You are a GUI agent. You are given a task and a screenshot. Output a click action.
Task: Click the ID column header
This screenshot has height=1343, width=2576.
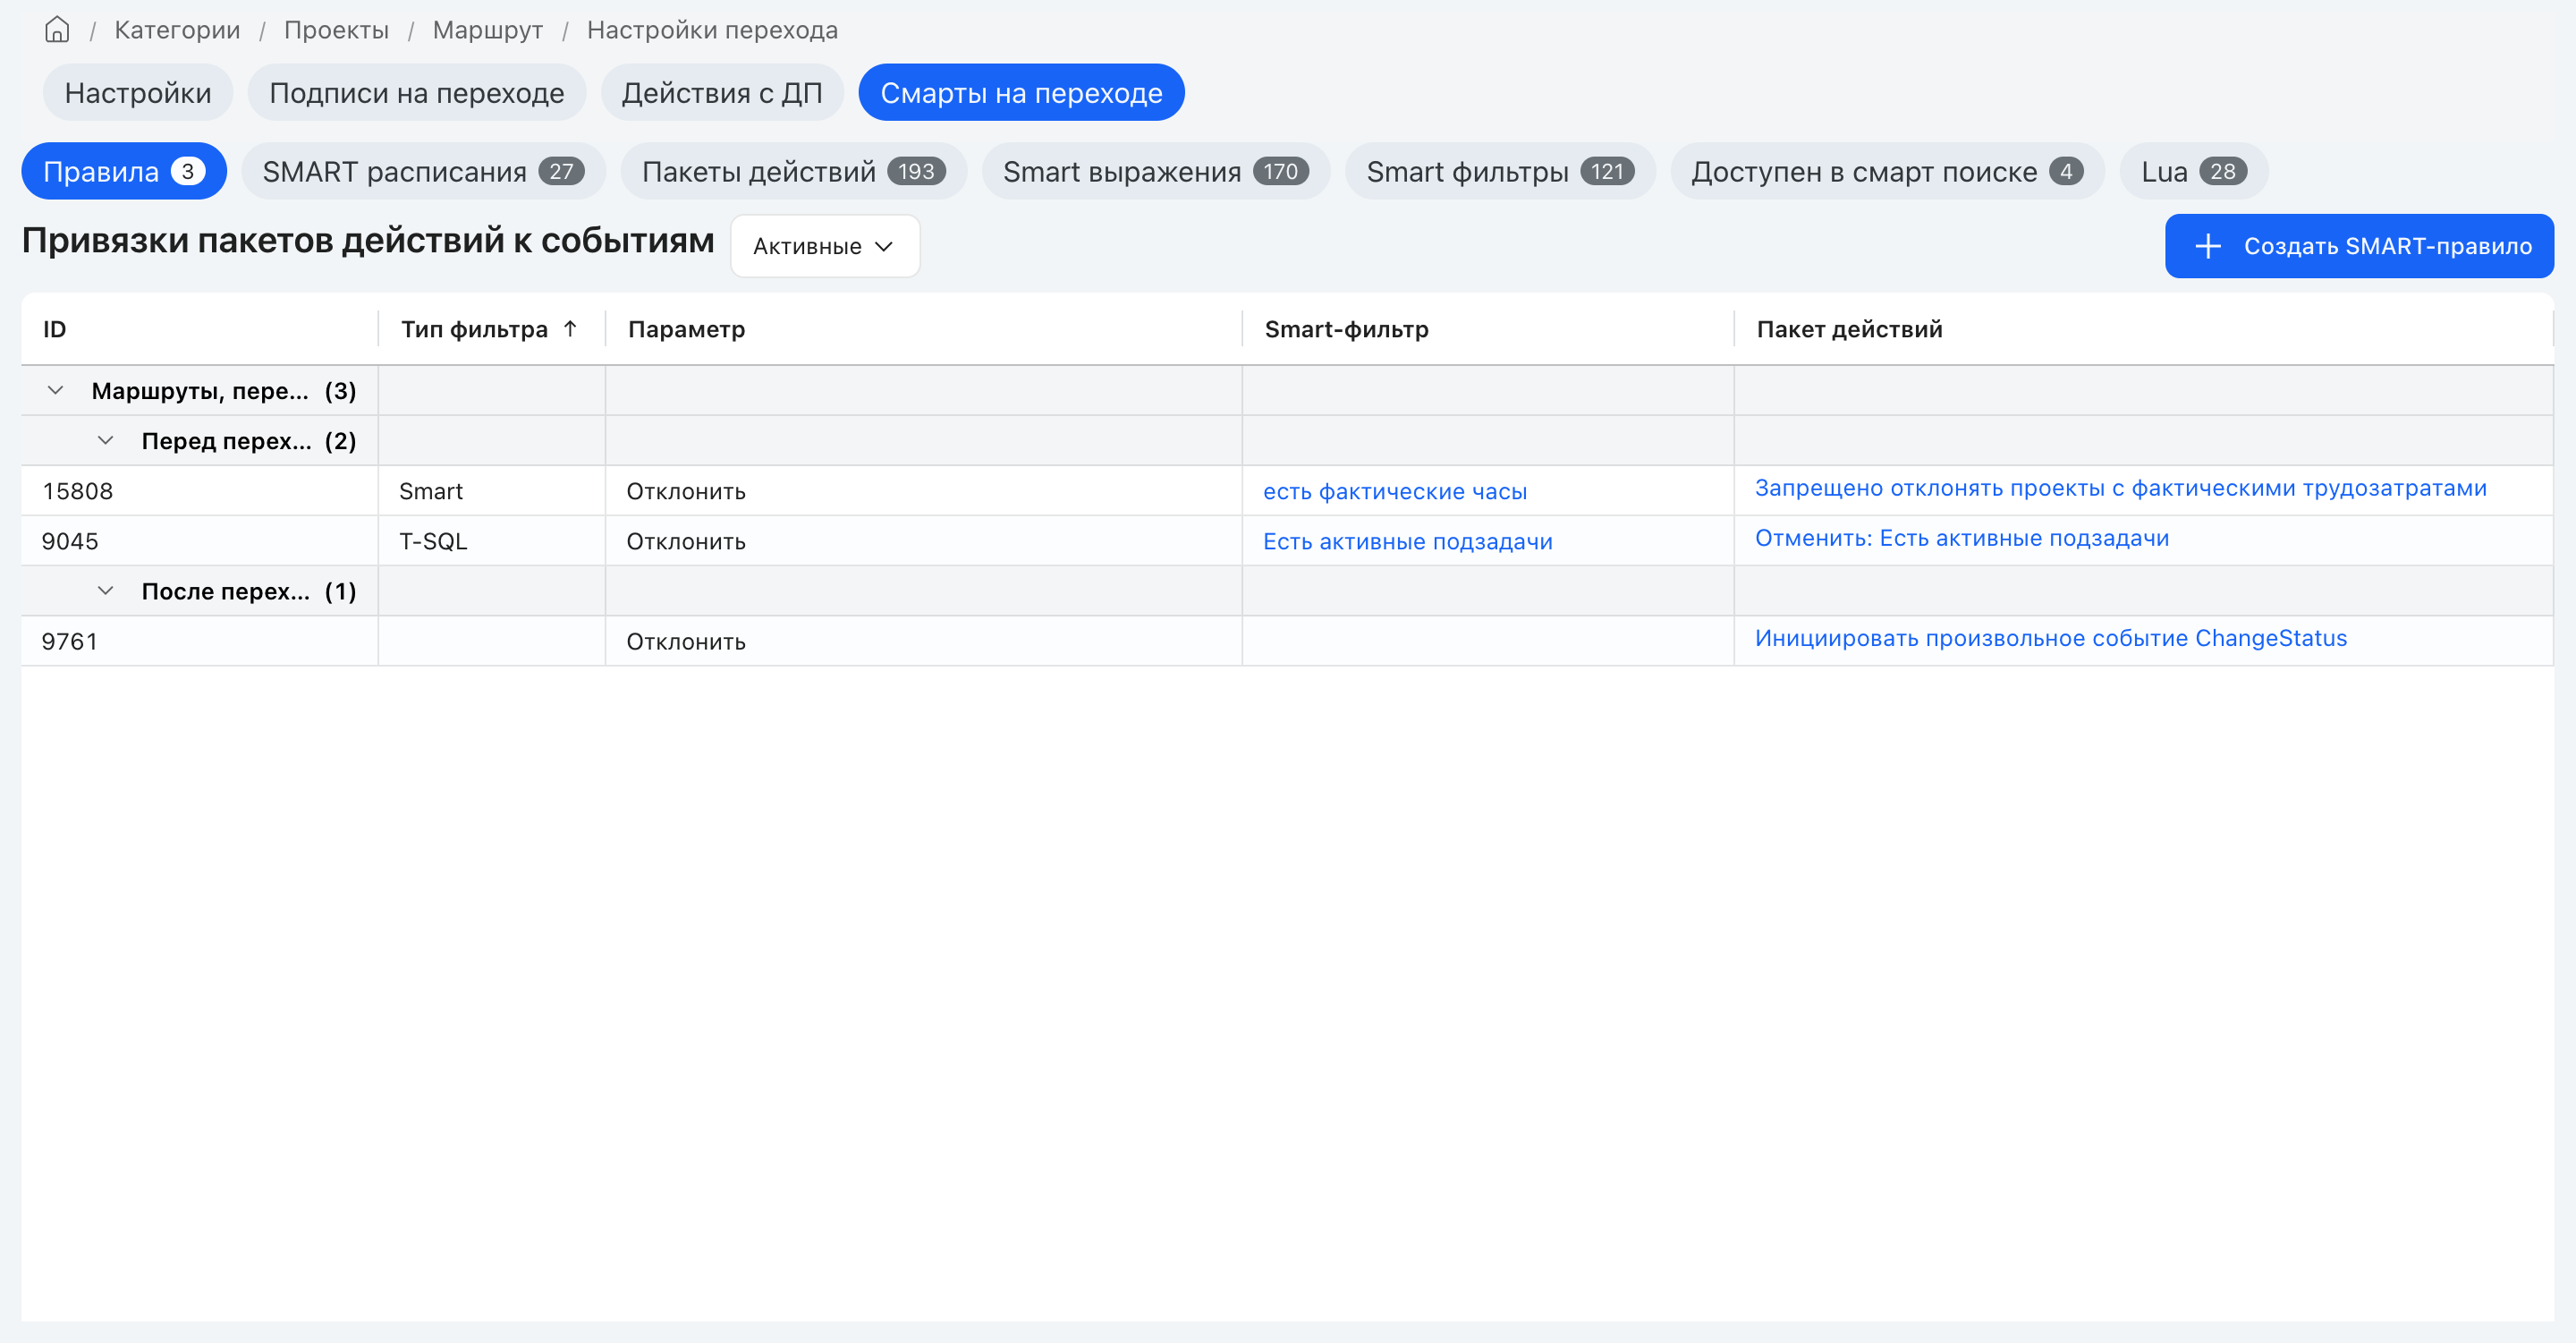[x=199, y=329]
